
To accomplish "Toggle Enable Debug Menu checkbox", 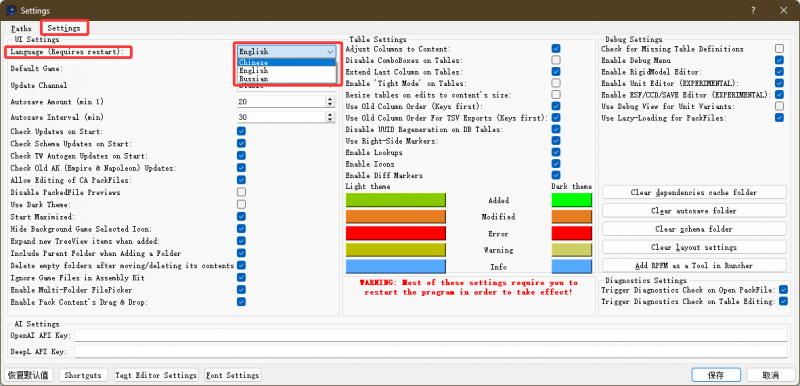I will pyautogui.click(x=779, y=60).
